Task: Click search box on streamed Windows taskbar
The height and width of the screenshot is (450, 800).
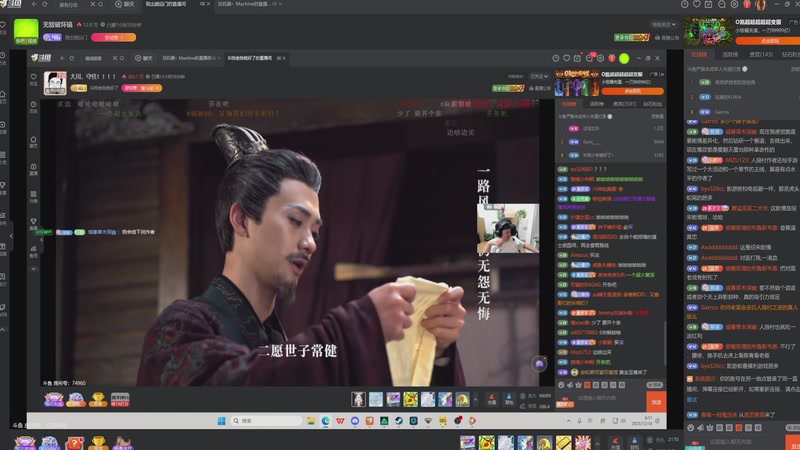Action: (265, 421)
